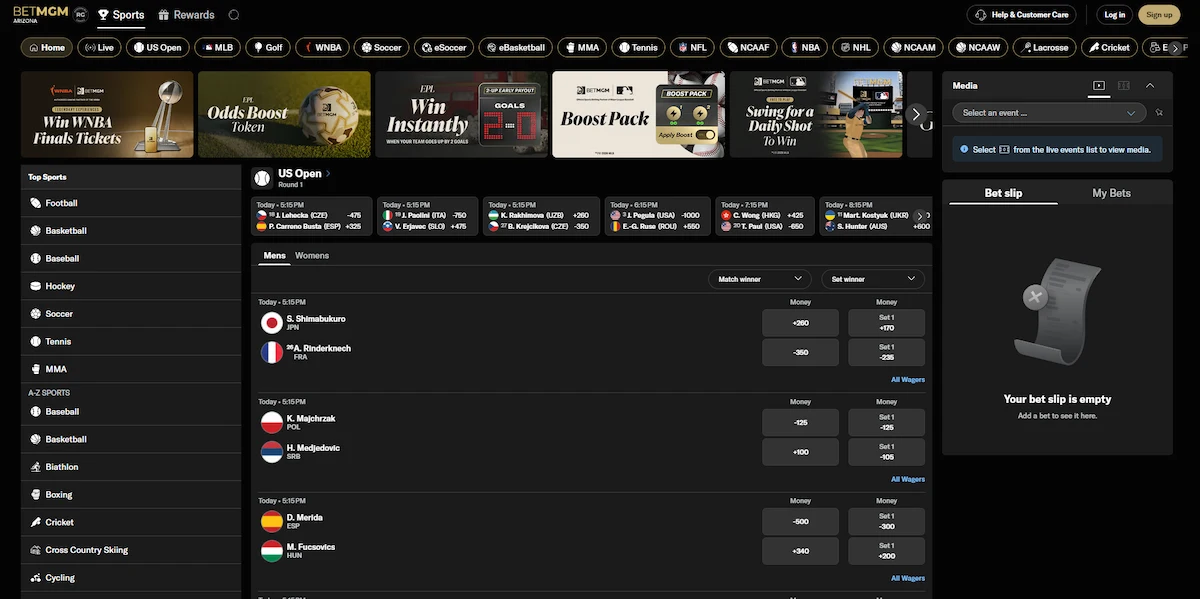
Task: Click Football icon in Top Sports
Action: tap(35, 203)
